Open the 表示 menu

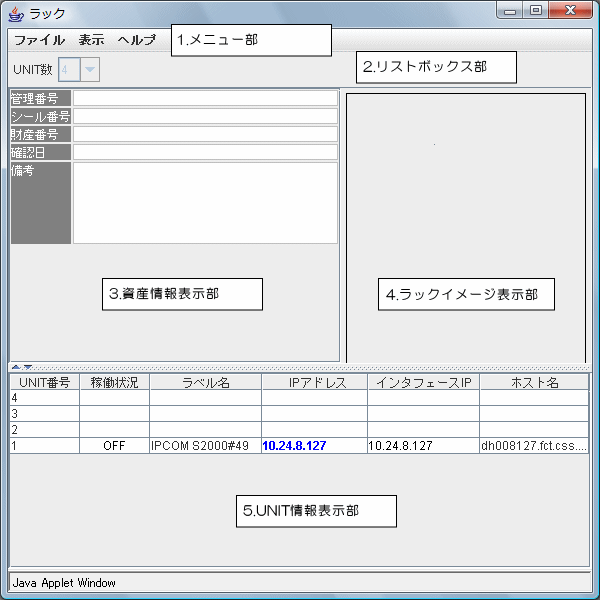[x=91, y=40]
